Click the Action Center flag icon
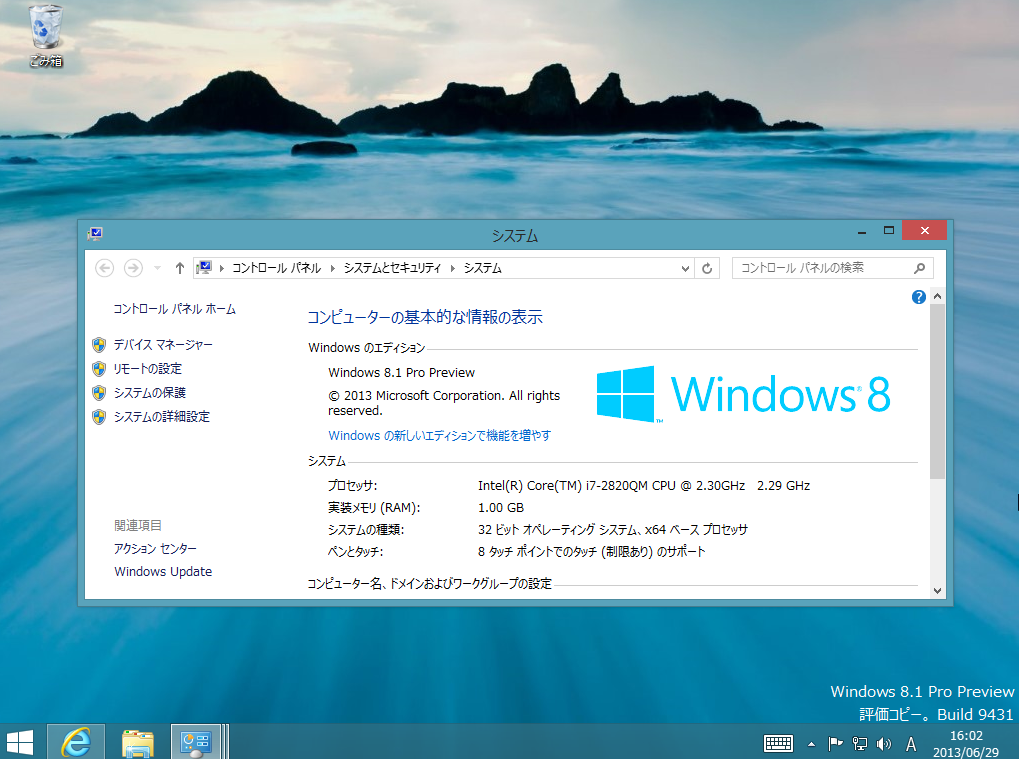1019x759 pixels. (835, 743)
